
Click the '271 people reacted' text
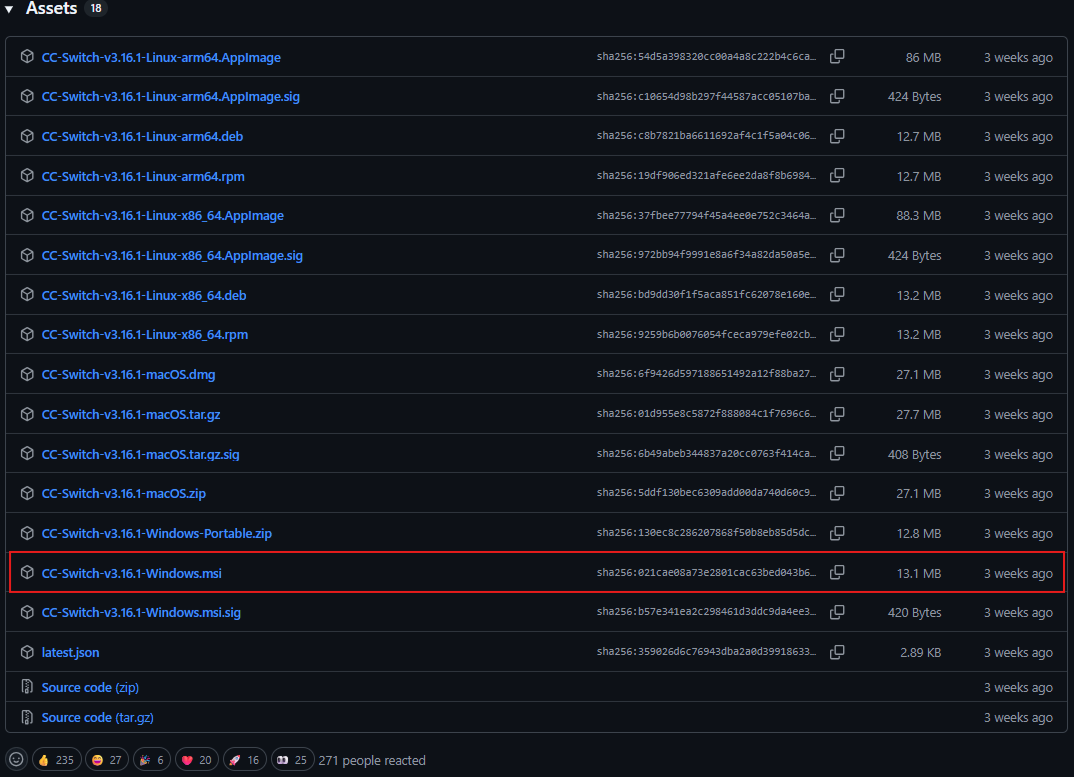372,760
